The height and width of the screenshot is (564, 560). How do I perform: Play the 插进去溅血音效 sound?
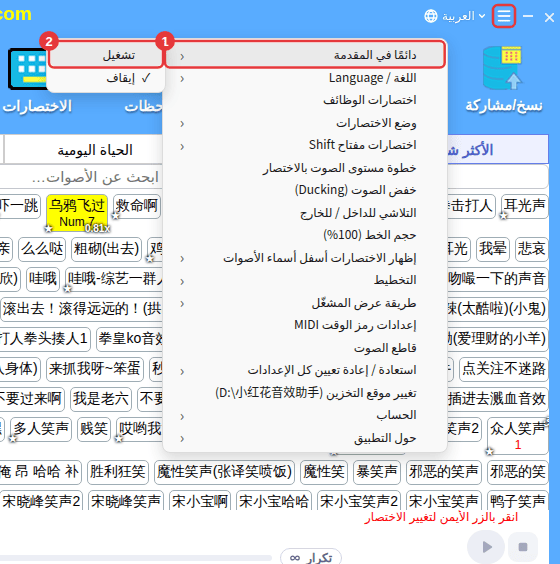(x=497, y=399)
